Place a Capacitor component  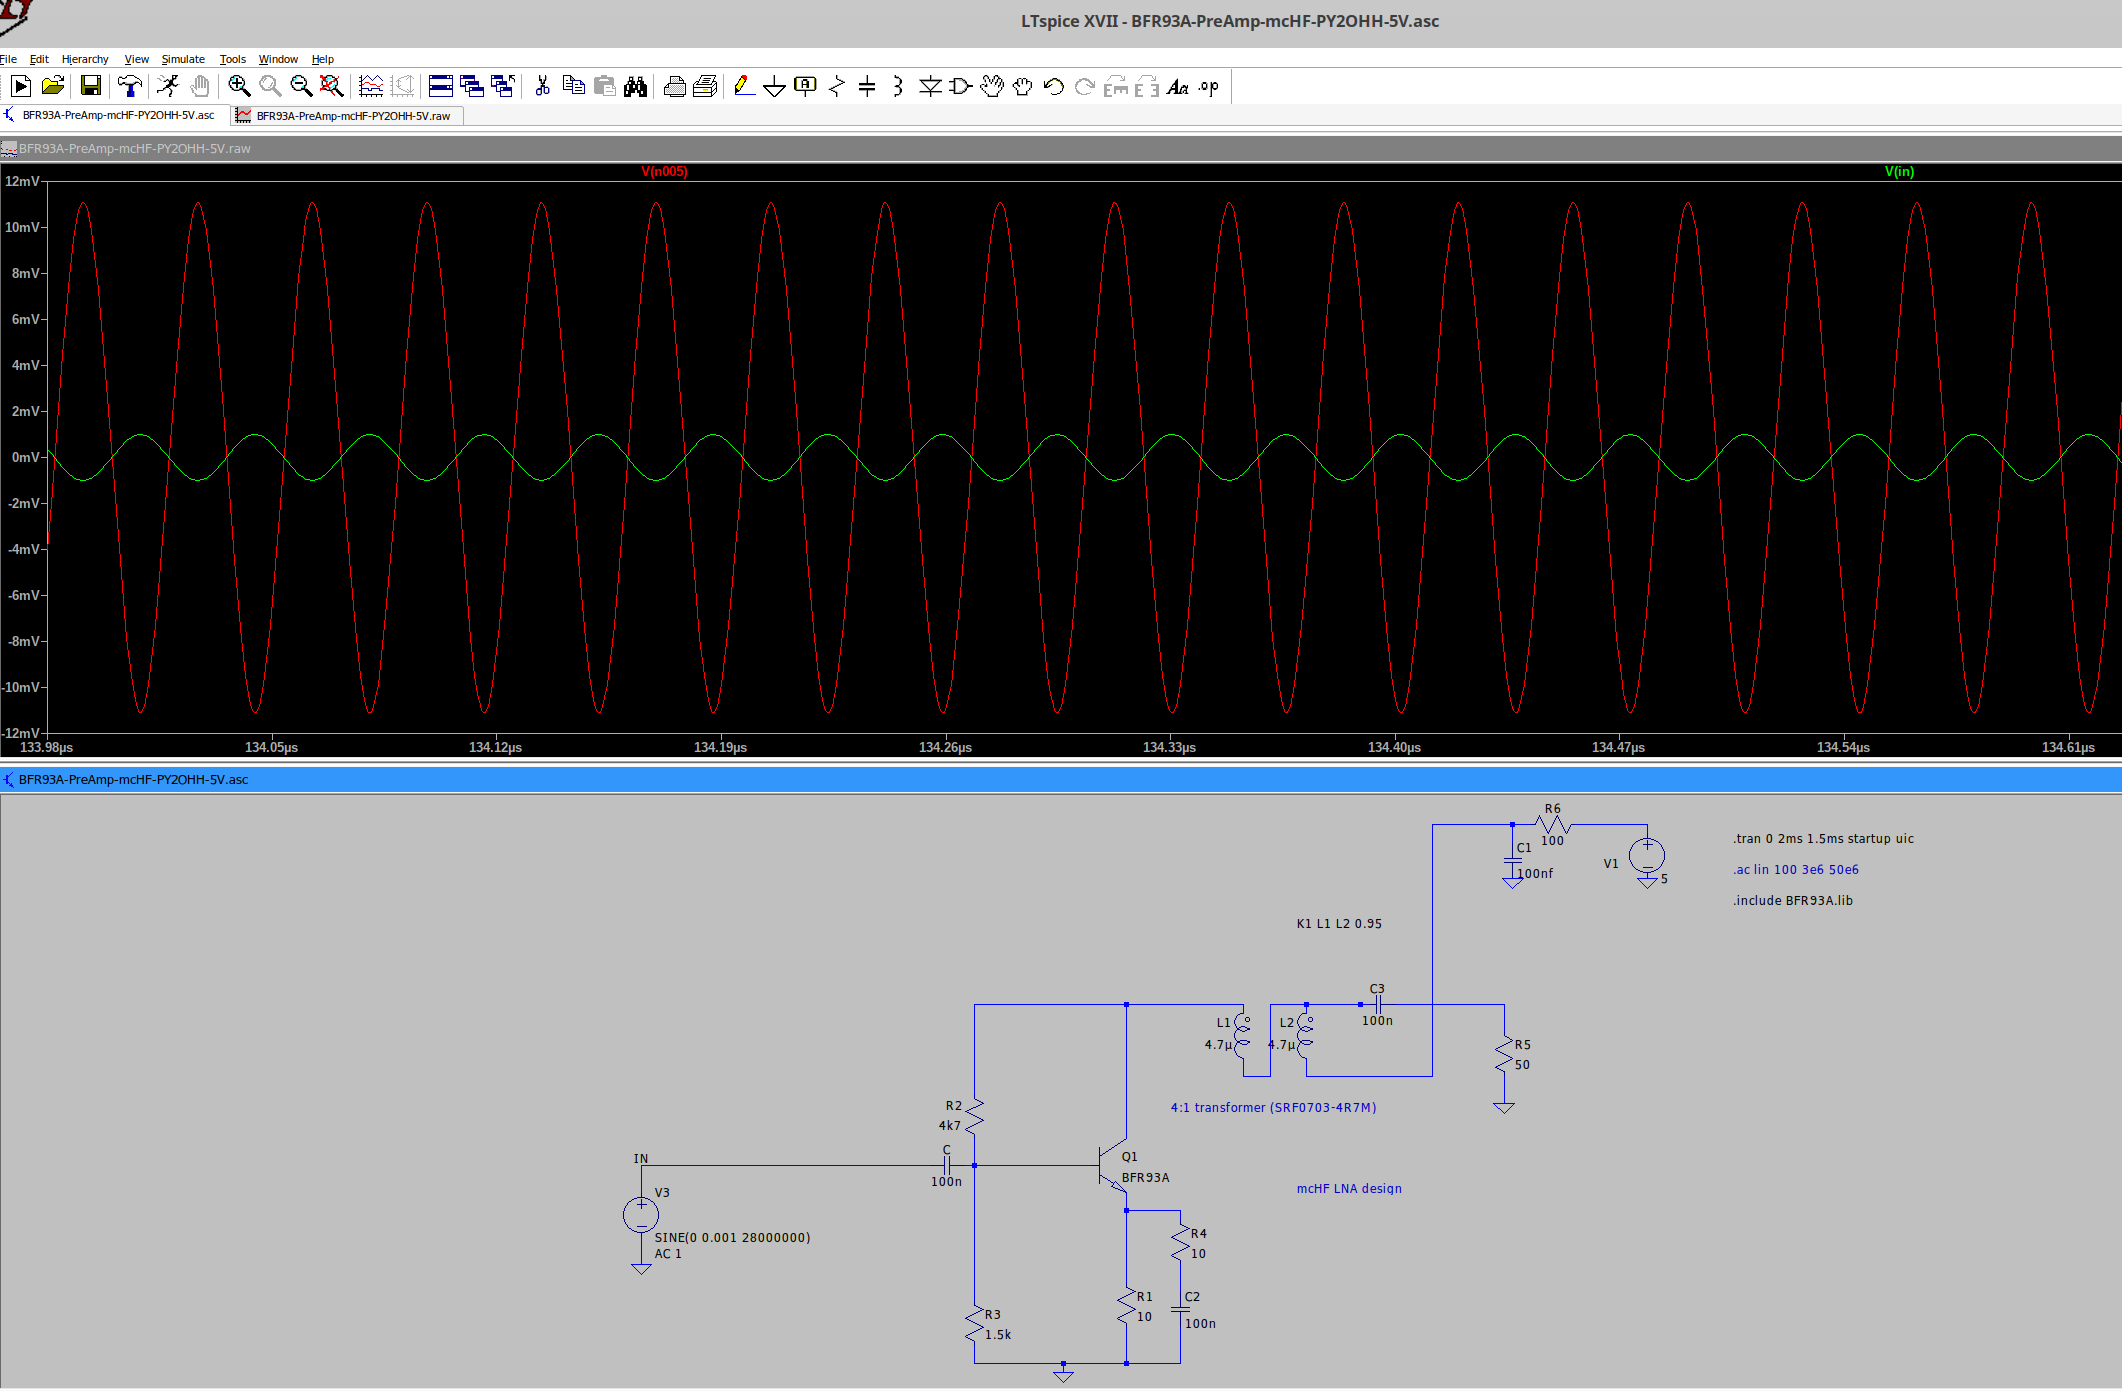point(866,87)
